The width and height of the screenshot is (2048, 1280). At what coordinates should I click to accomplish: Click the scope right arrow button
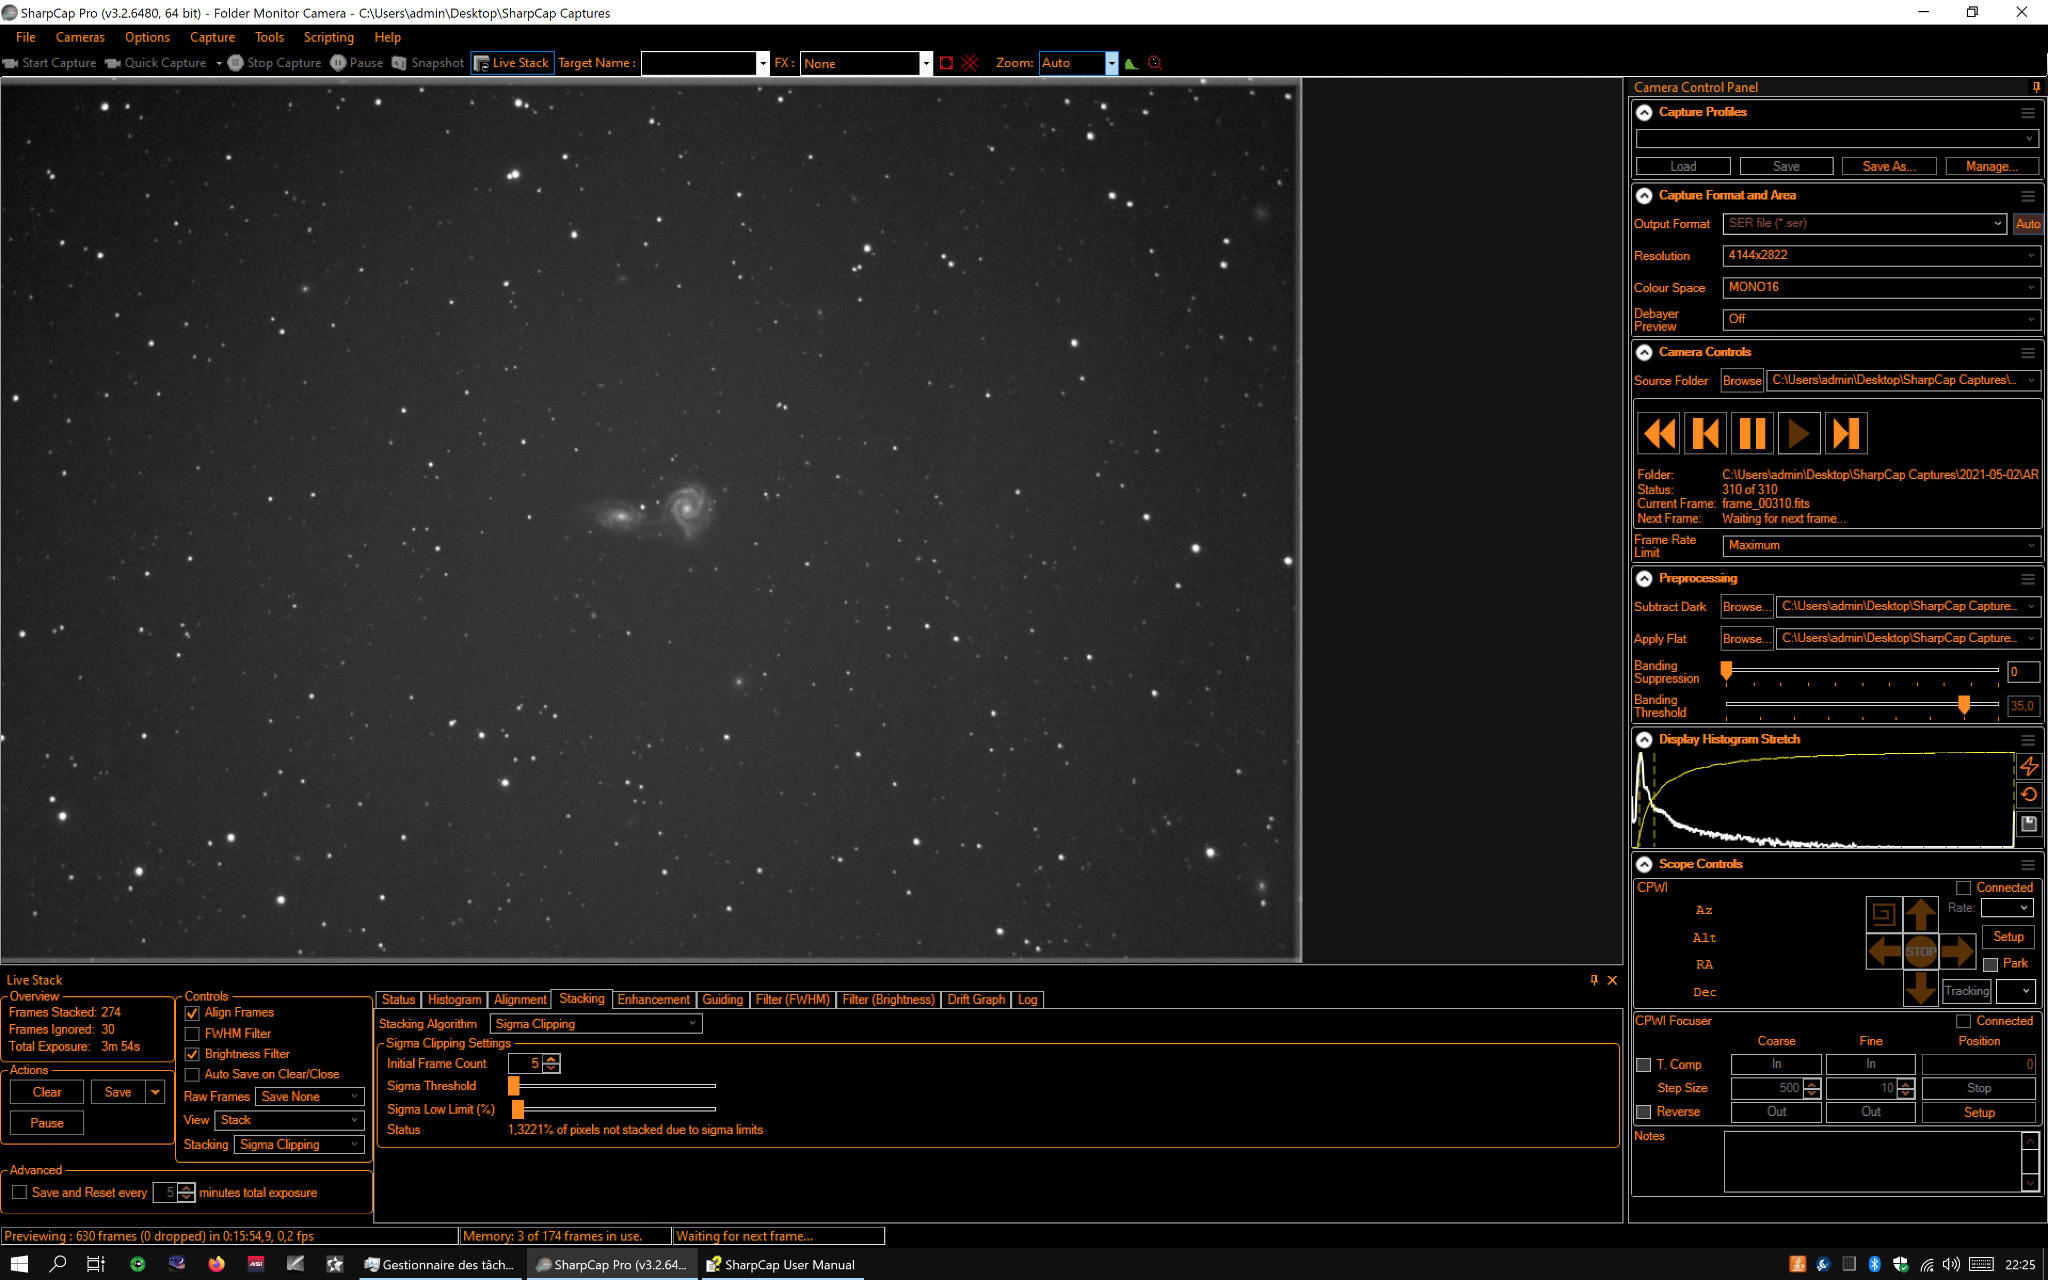pyautogui.click(x=1957, y=951)
